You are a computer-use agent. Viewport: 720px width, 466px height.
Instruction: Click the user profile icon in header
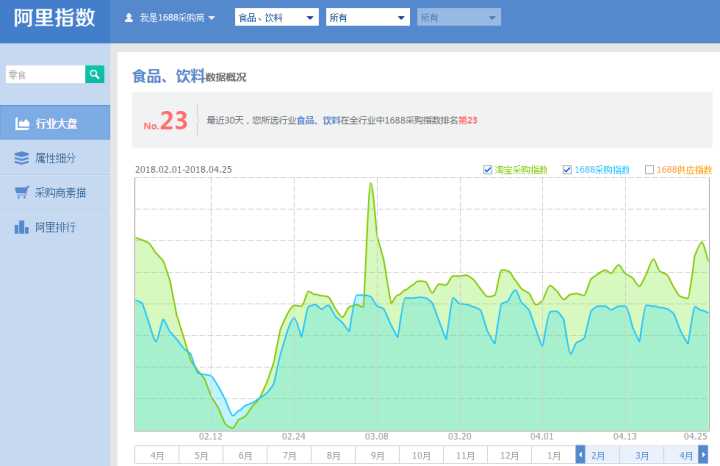(129, 18)
